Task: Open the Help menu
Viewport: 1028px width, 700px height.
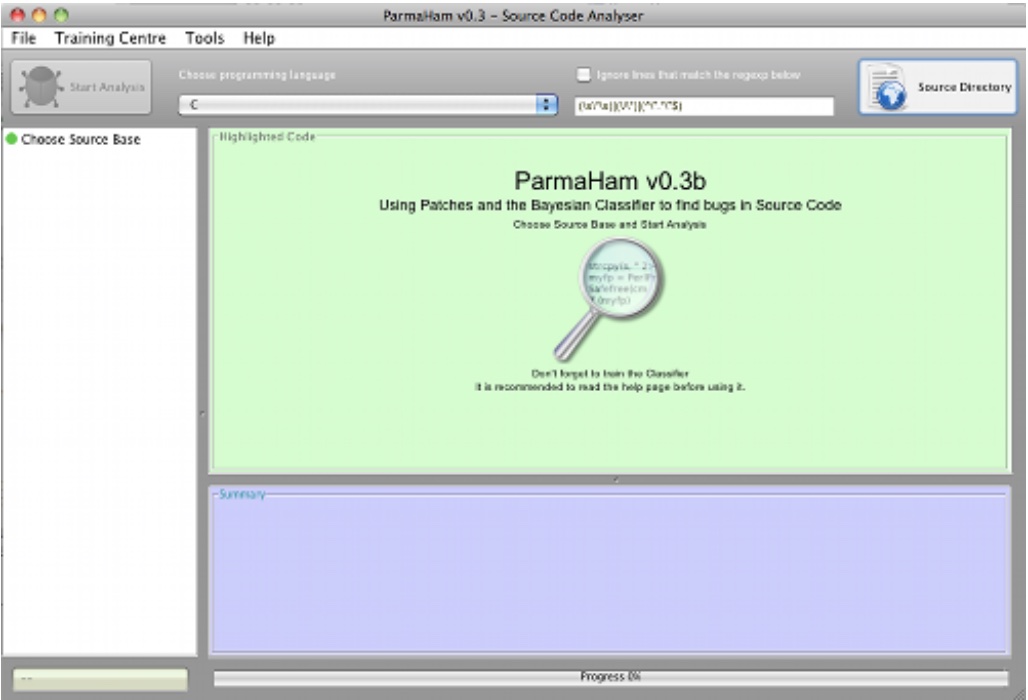Action: click(x=258, y=38)
